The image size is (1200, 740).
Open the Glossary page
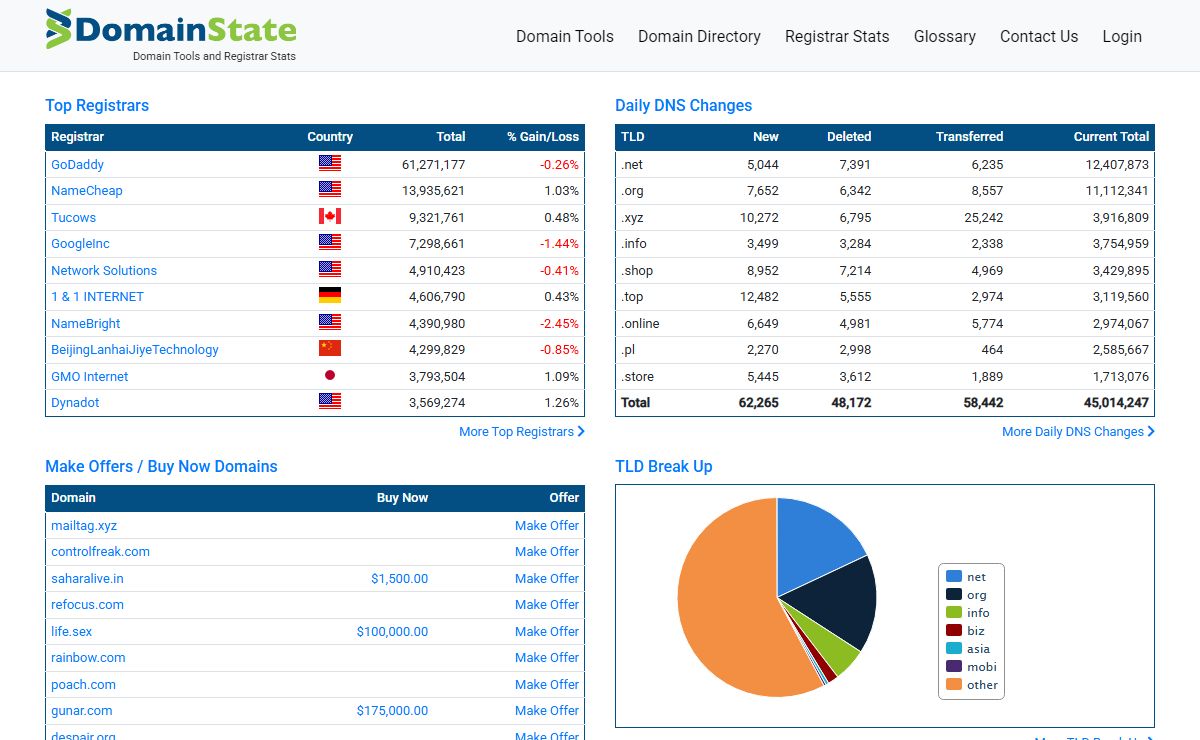(x=945, y=36)
